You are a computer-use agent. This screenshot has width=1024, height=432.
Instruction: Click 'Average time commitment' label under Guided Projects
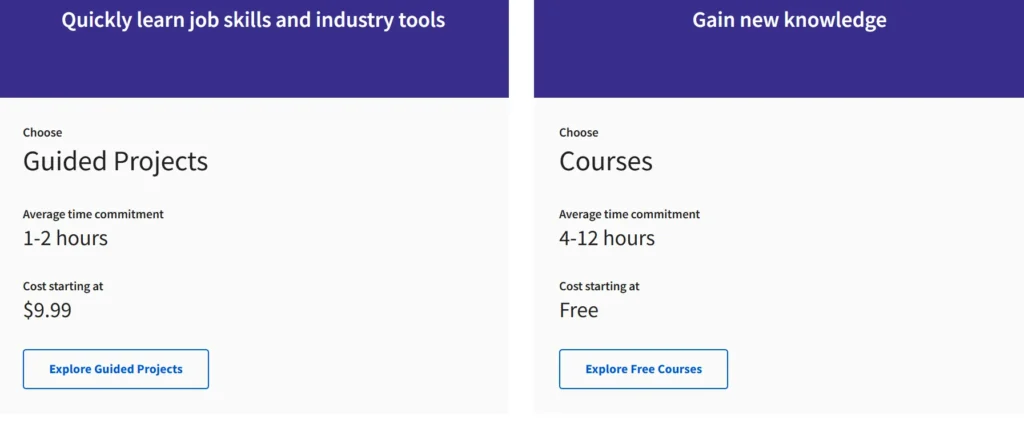coord(93,214)
